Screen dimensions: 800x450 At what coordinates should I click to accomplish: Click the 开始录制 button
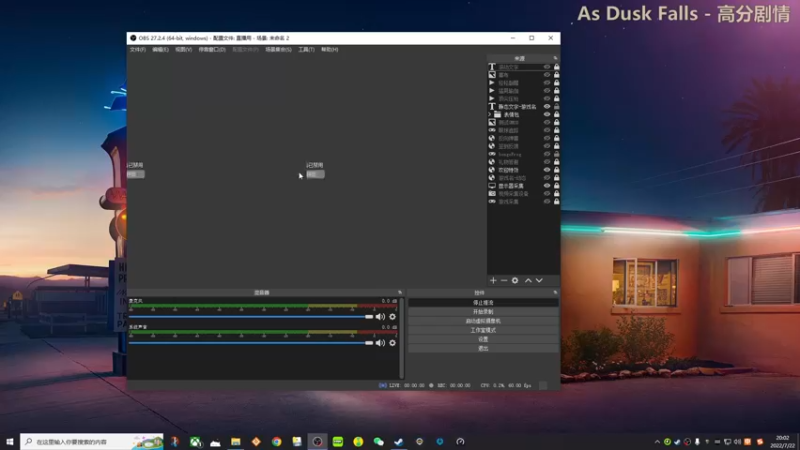coord(483,312)
